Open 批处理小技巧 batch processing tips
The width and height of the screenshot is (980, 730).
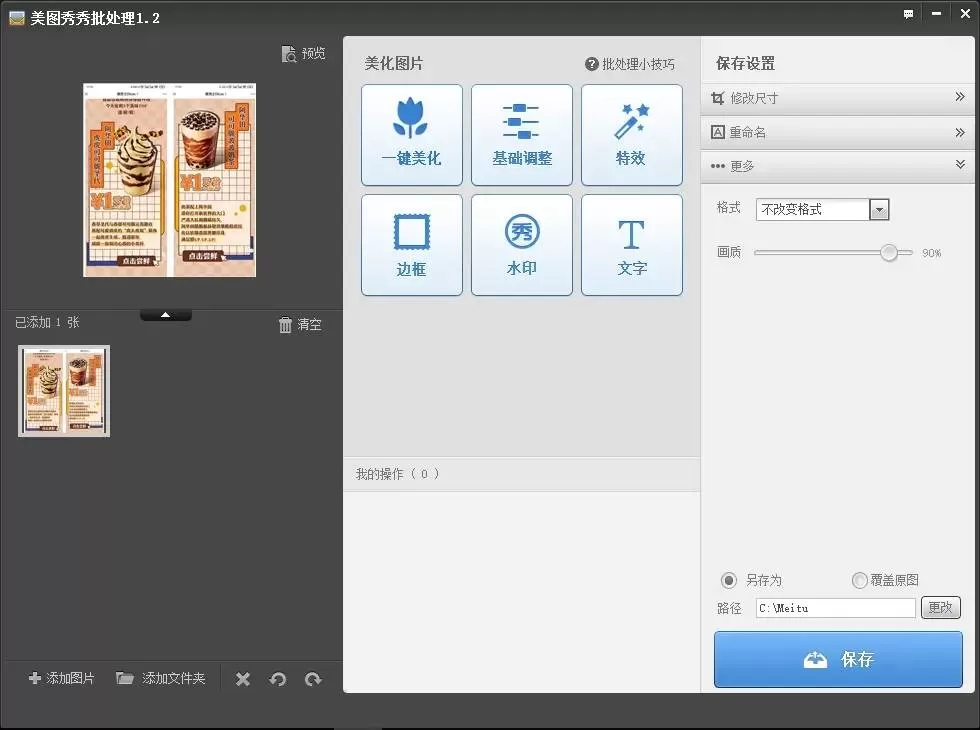633,63
